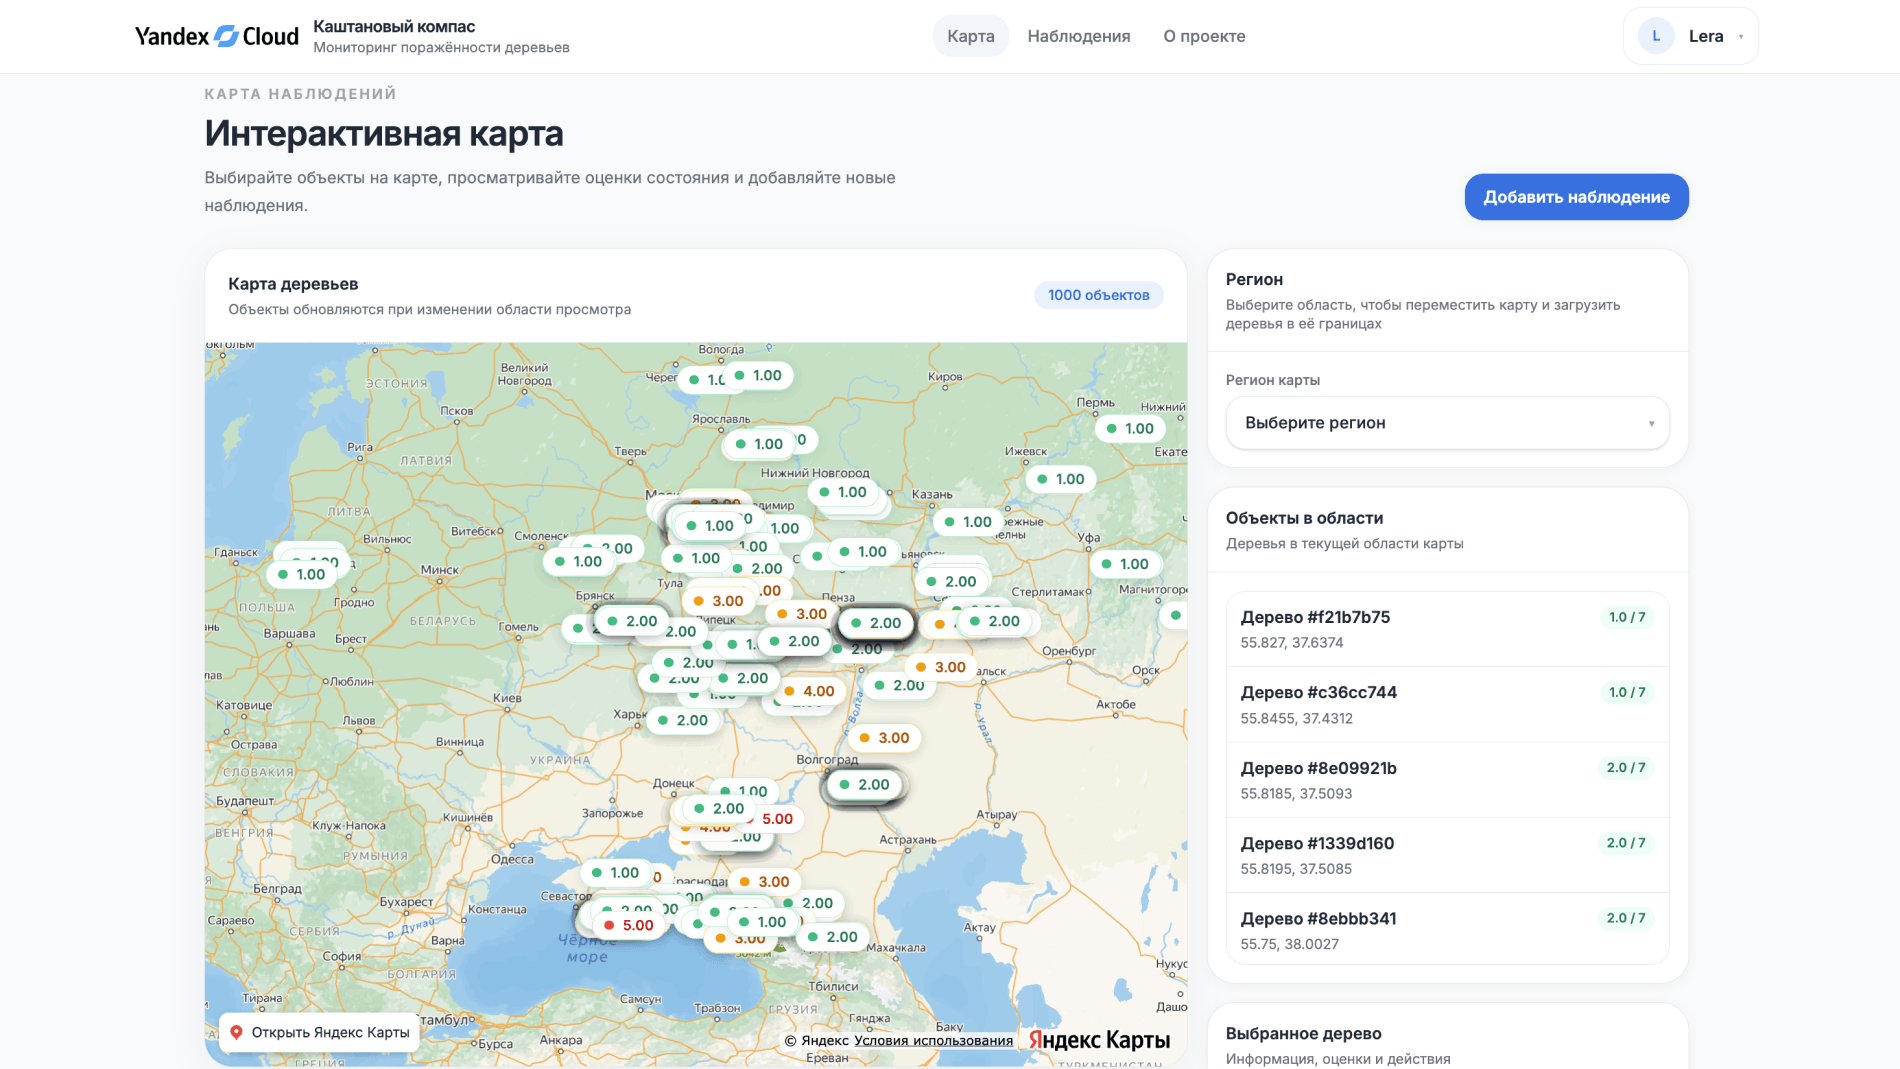Select tree card Дерево #8ebbb341

point(1447,930)
